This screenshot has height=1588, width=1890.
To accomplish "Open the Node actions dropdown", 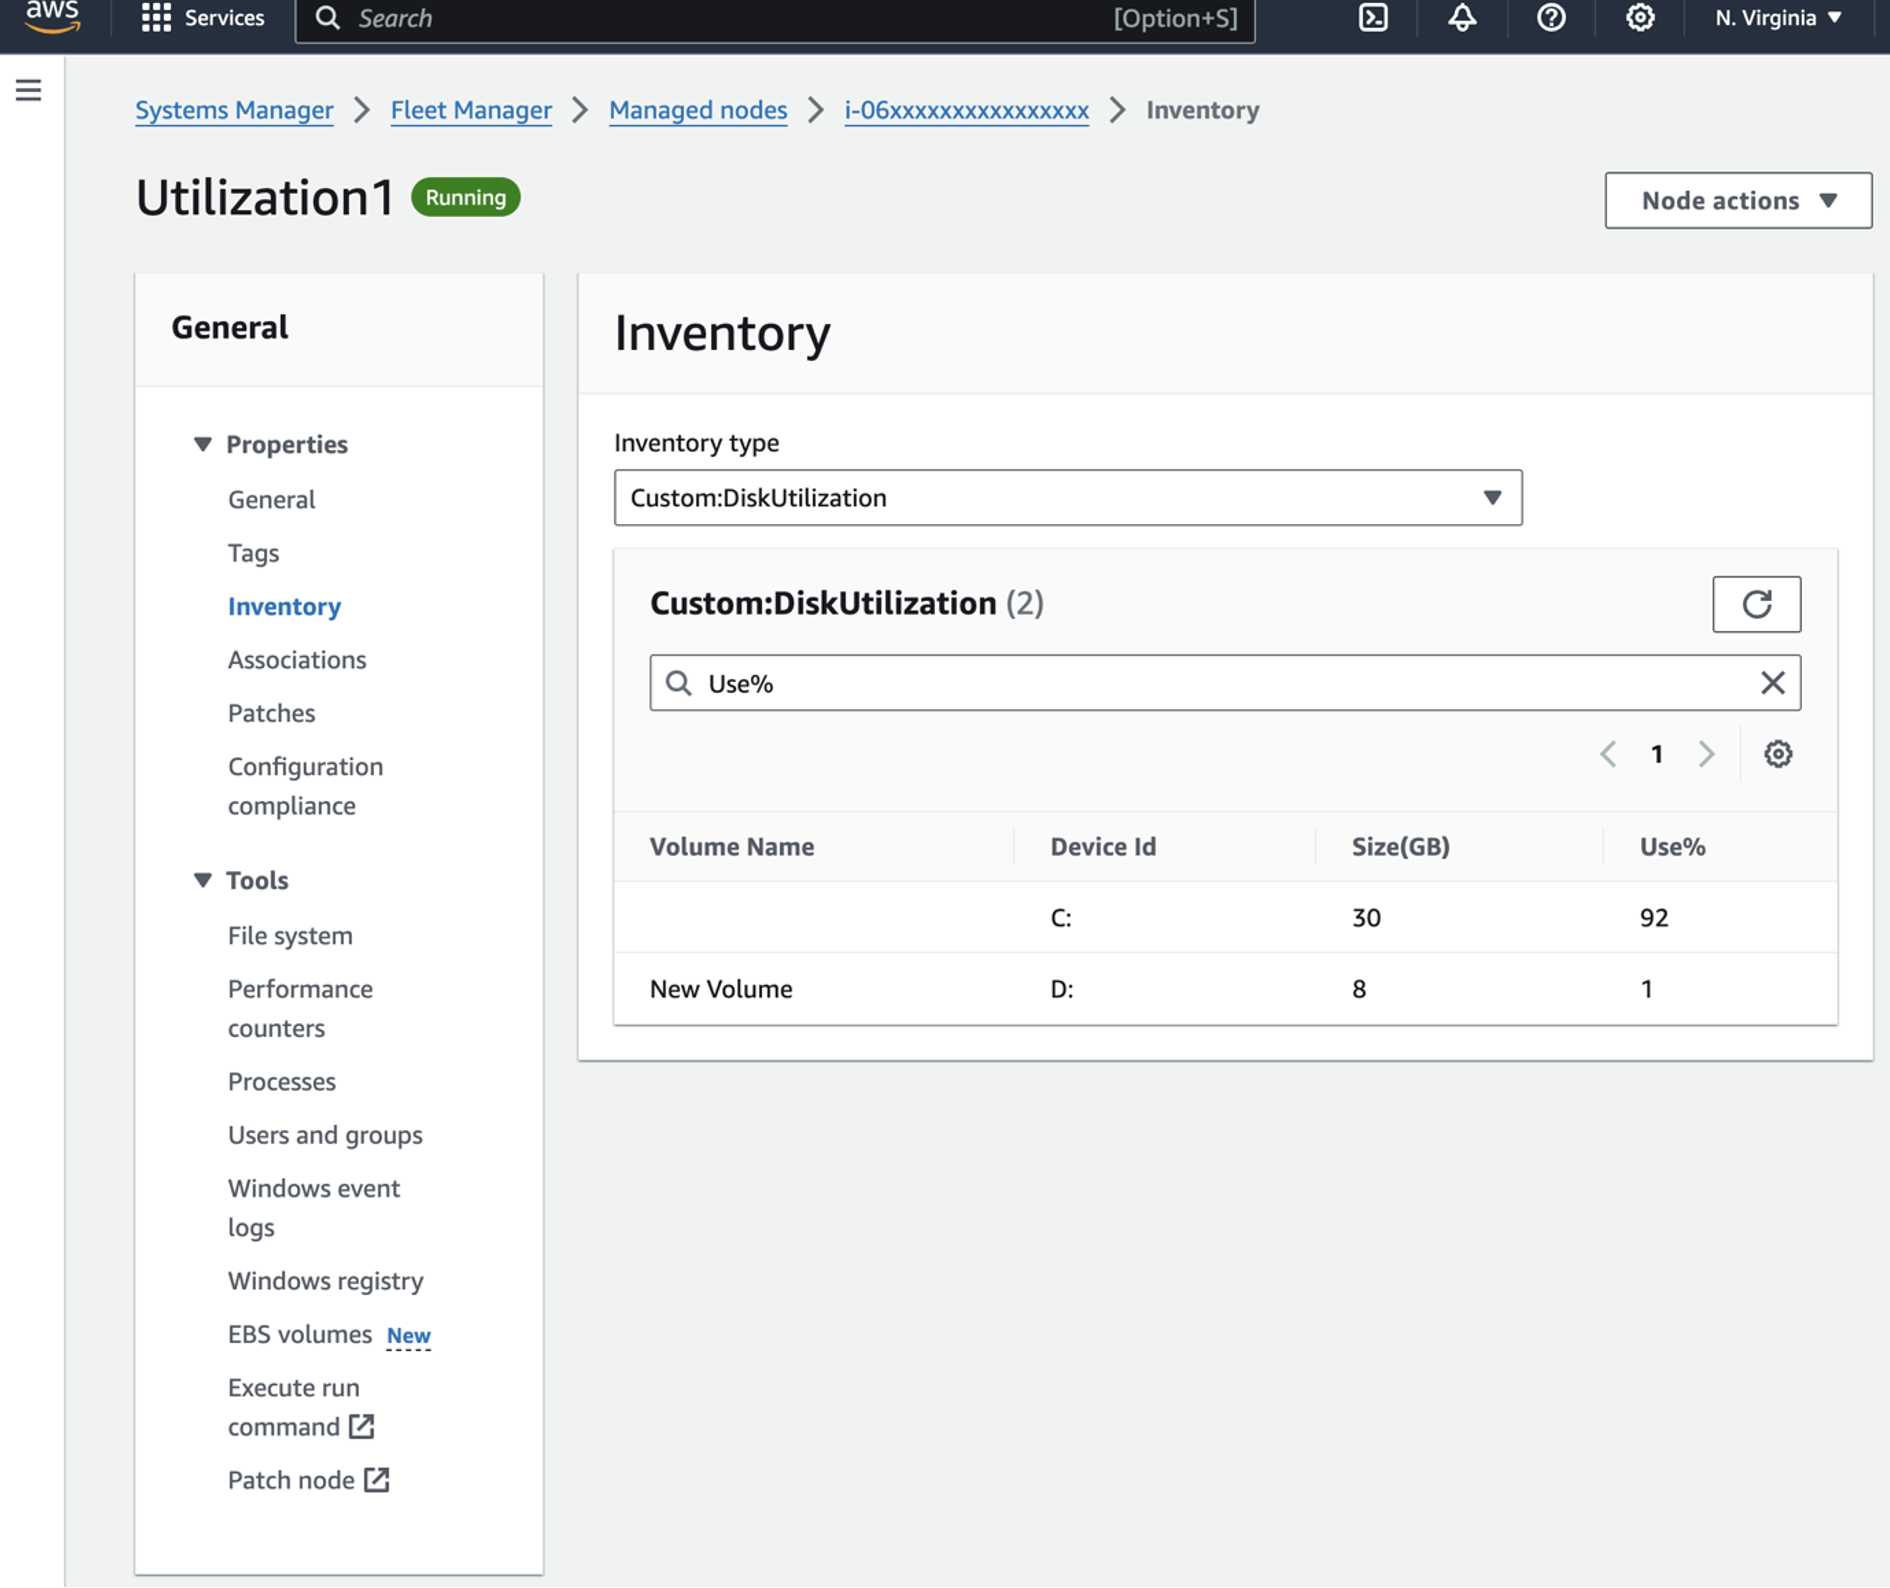I will coord(1738,200).
